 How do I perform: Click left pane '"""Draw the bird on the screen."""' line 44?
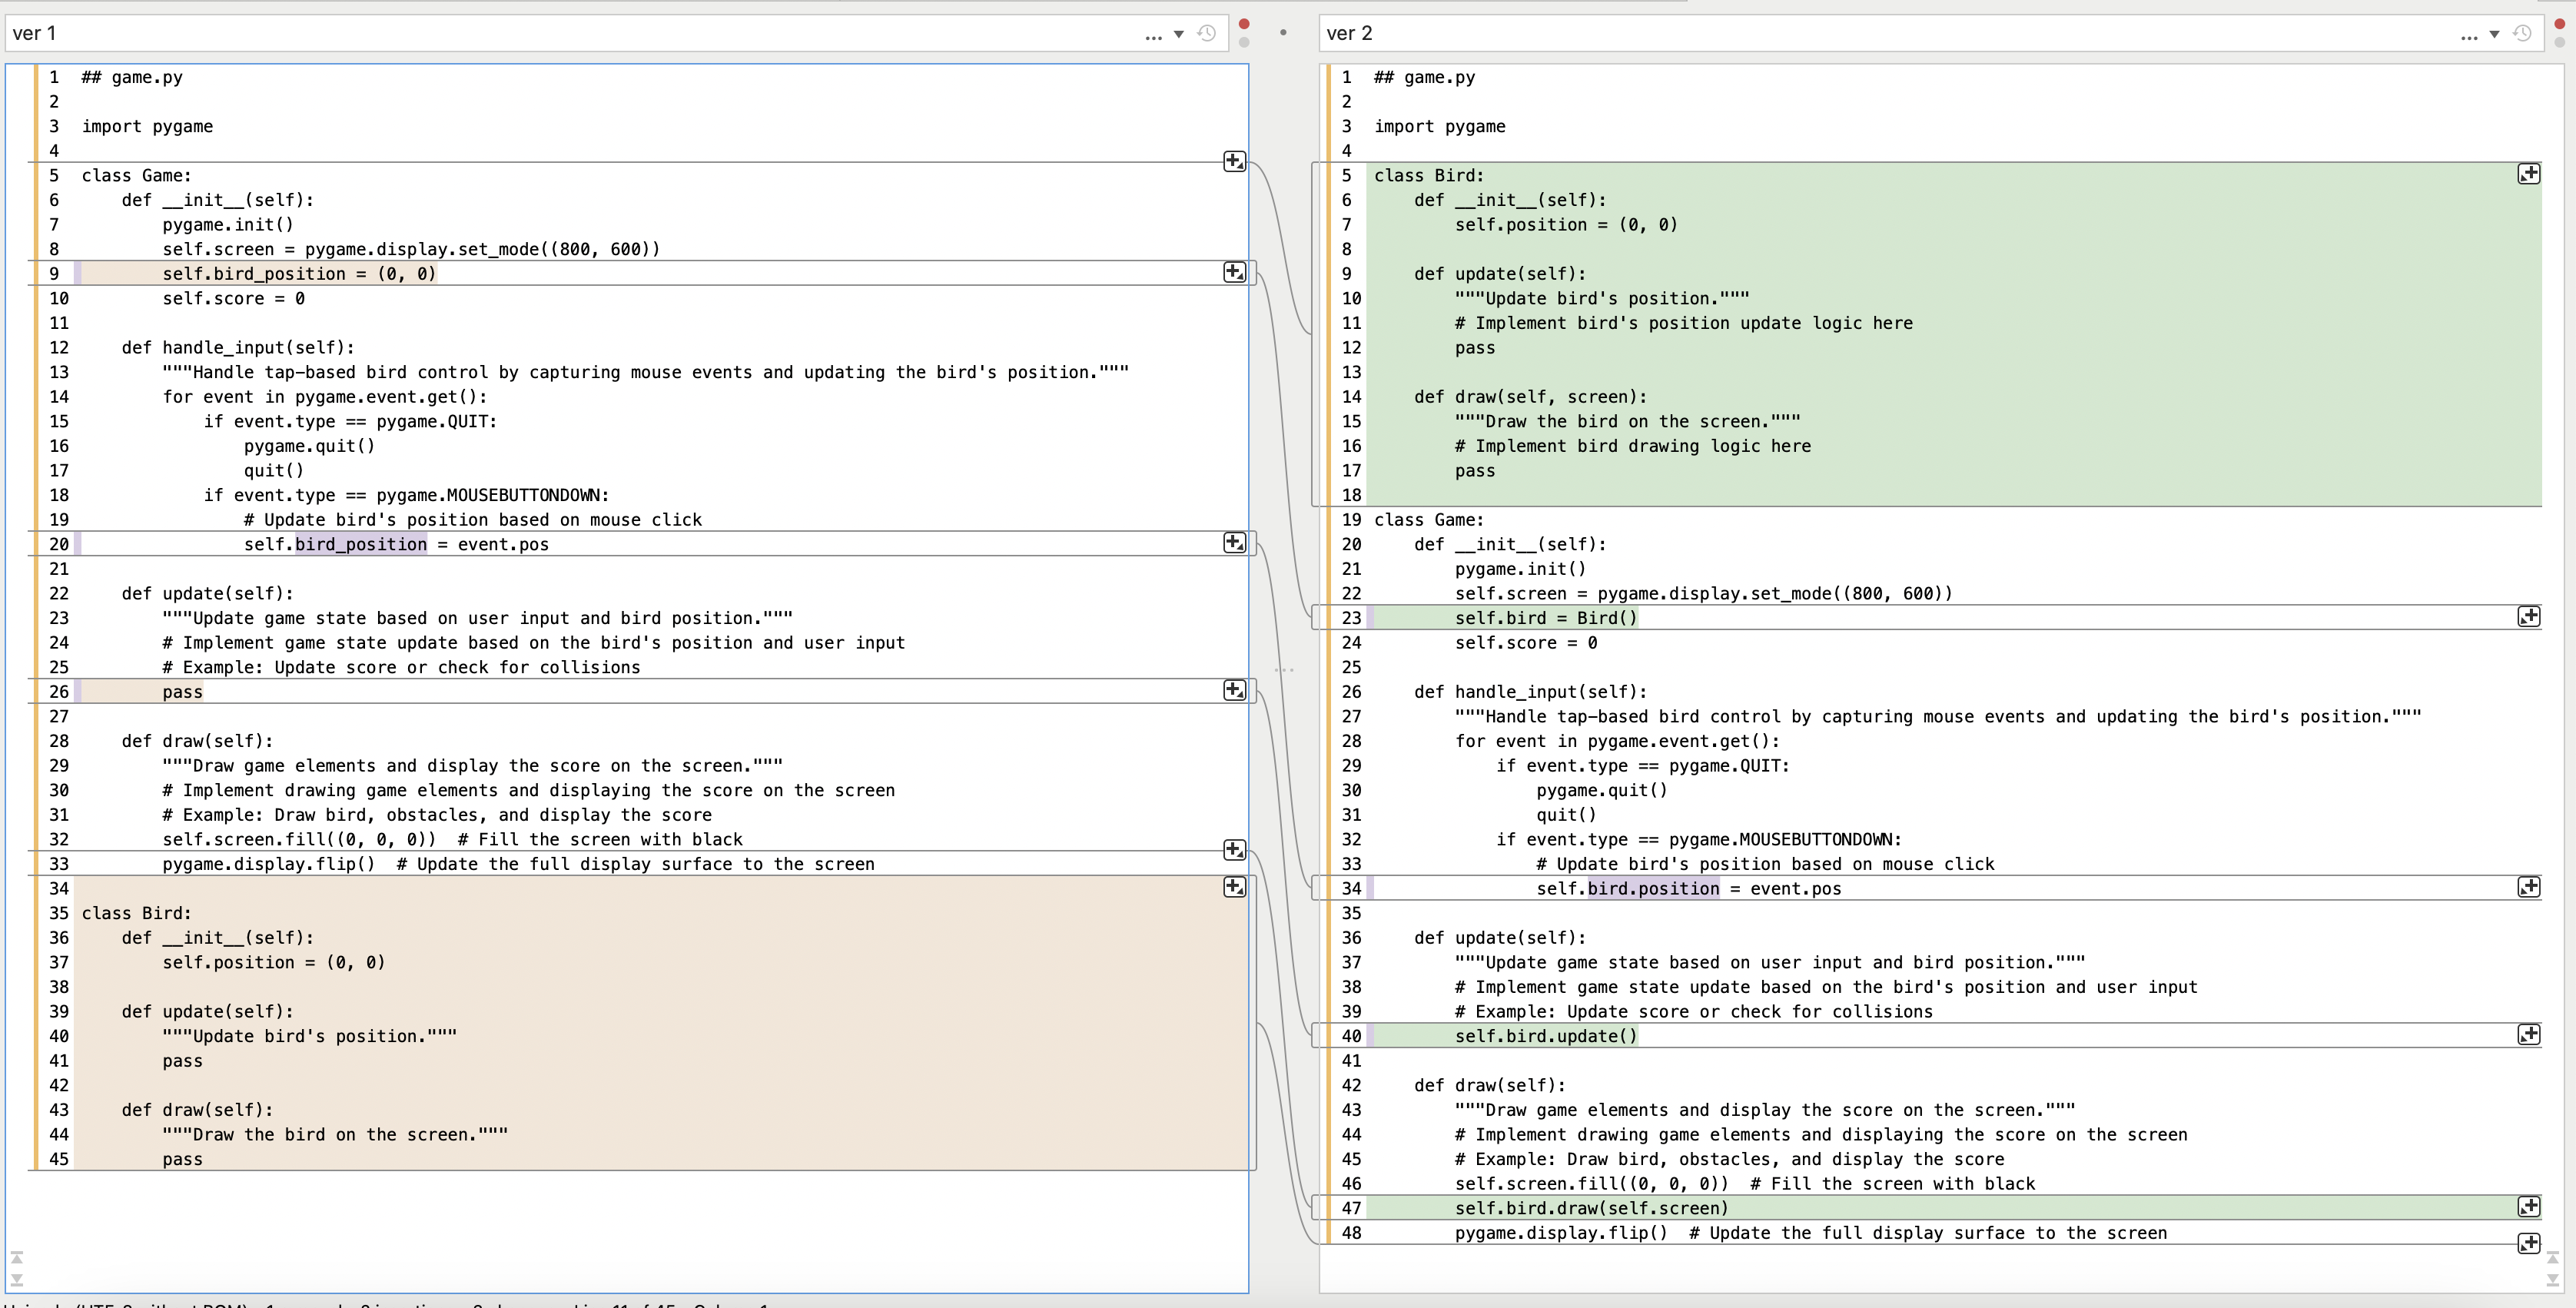click(x=335, y=1134)
